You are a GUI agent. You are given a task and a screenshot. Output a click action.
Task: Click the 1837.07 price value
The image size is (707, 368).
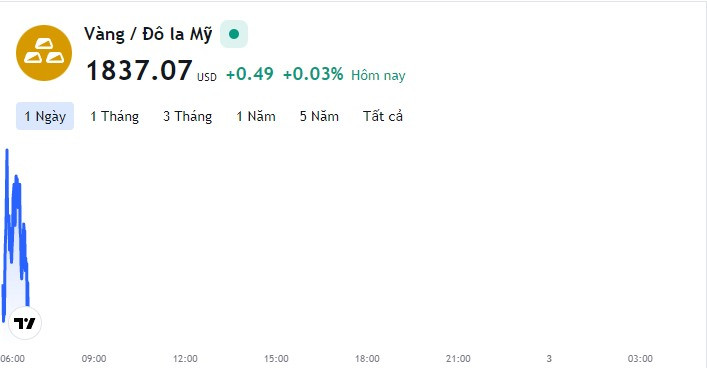tap(139, 71)
